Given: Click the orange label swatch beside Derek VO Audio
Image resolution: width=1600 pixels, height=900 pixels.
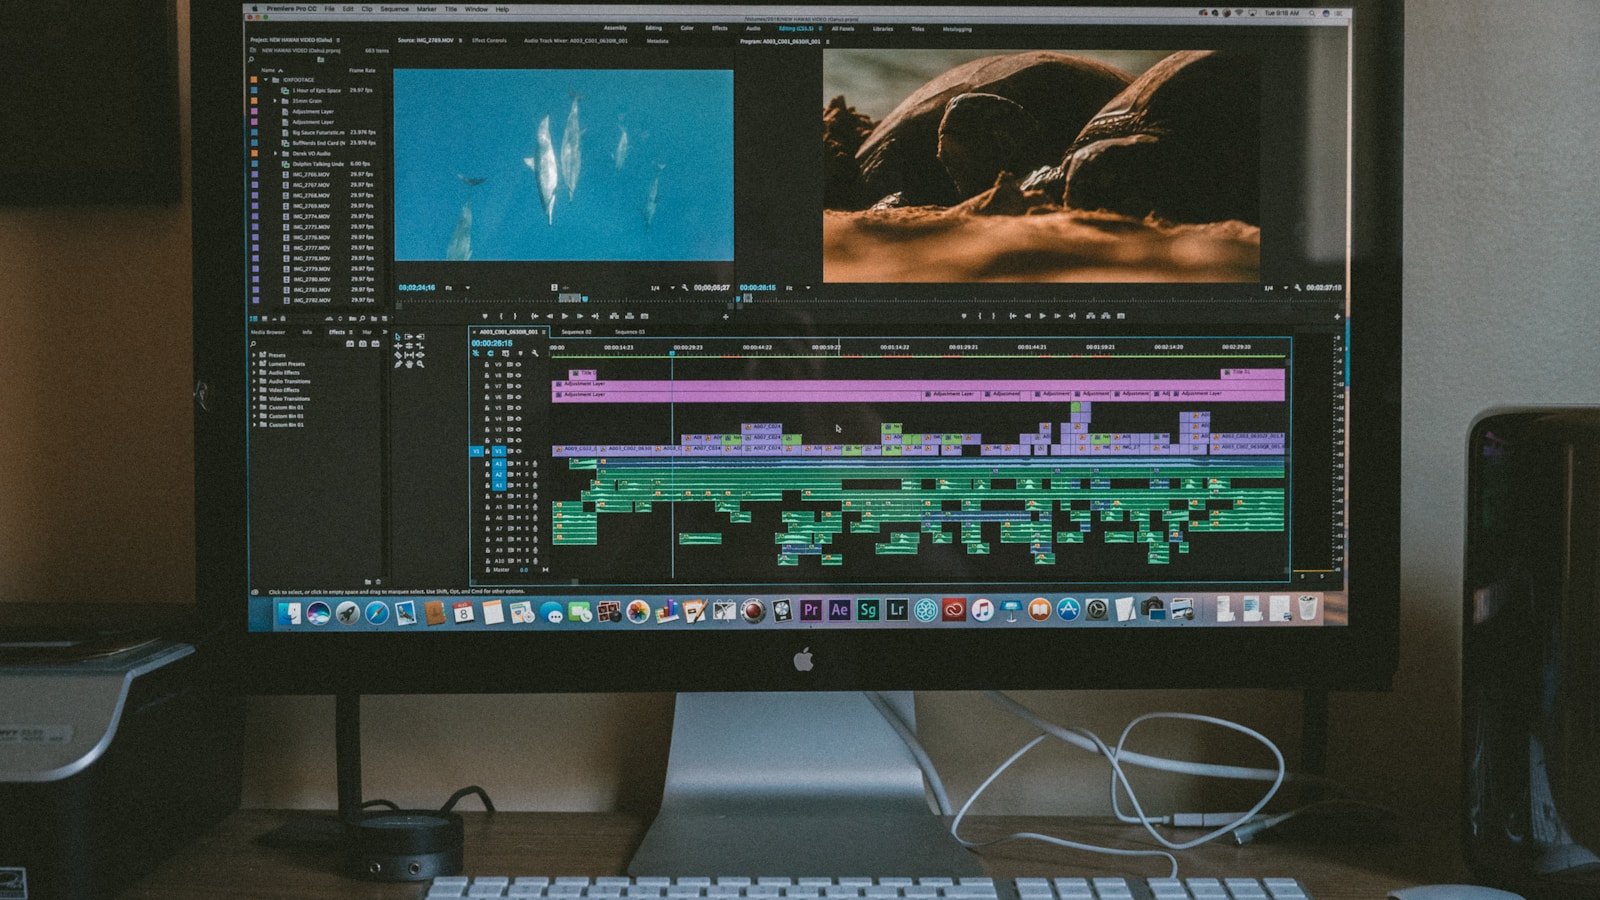Looking at the screenshot, I should coord(253,153).
